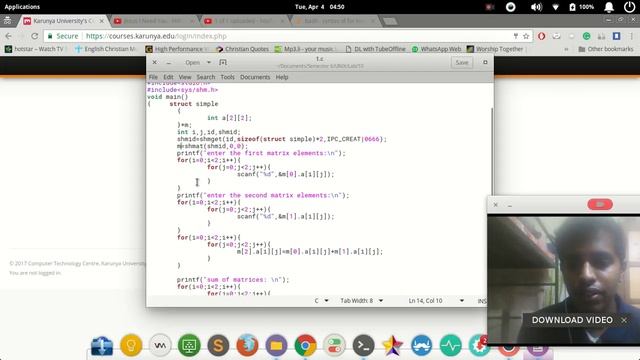Screen dimensions: 640x360
Task: Open the Applications menu
Action: click(x=22, y=7)
